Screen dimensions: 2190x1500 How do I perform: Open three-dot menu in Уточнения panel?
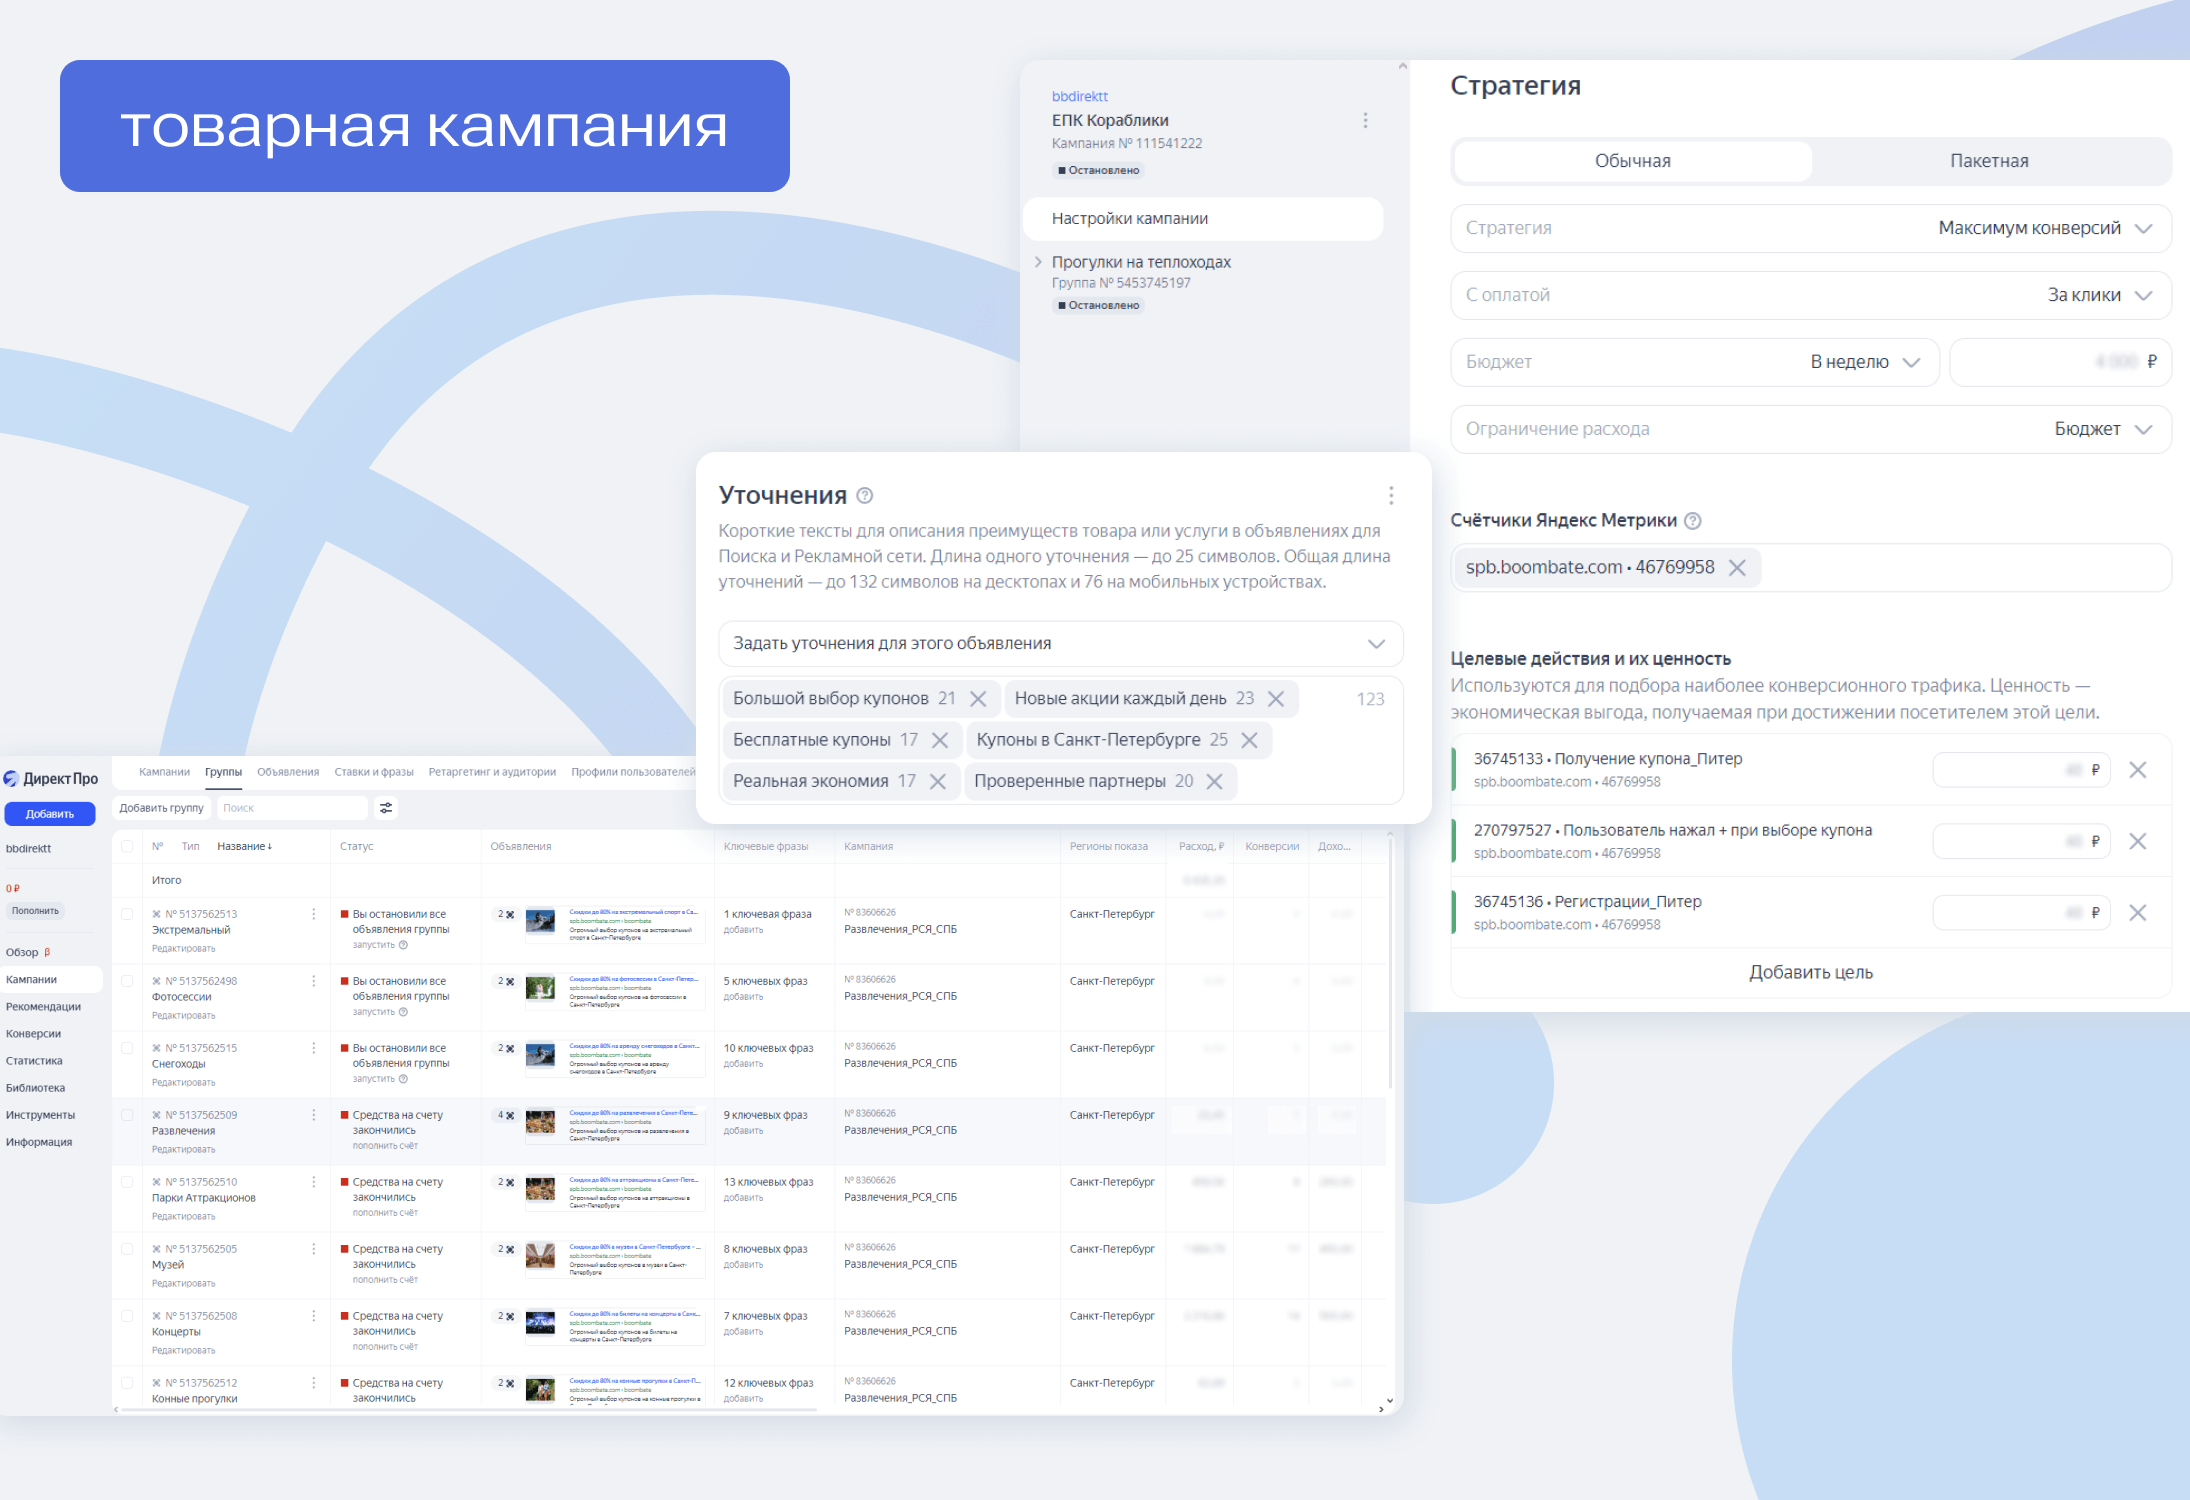1391,495
